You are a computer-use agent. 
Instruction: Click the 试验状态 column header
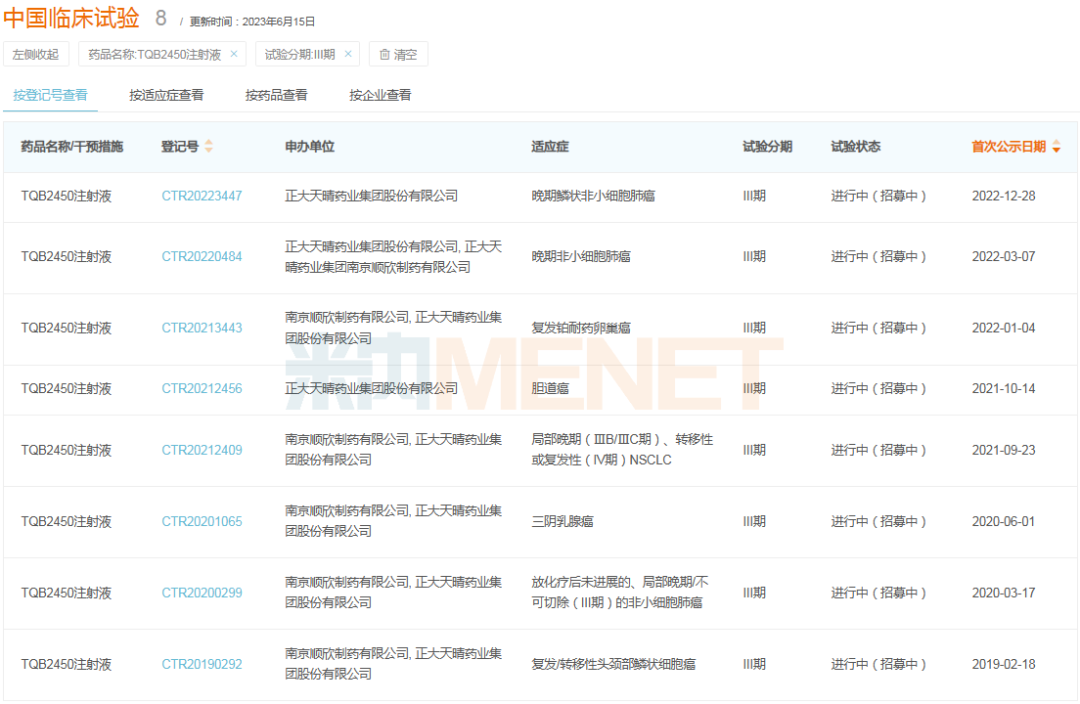pos(855,146)
